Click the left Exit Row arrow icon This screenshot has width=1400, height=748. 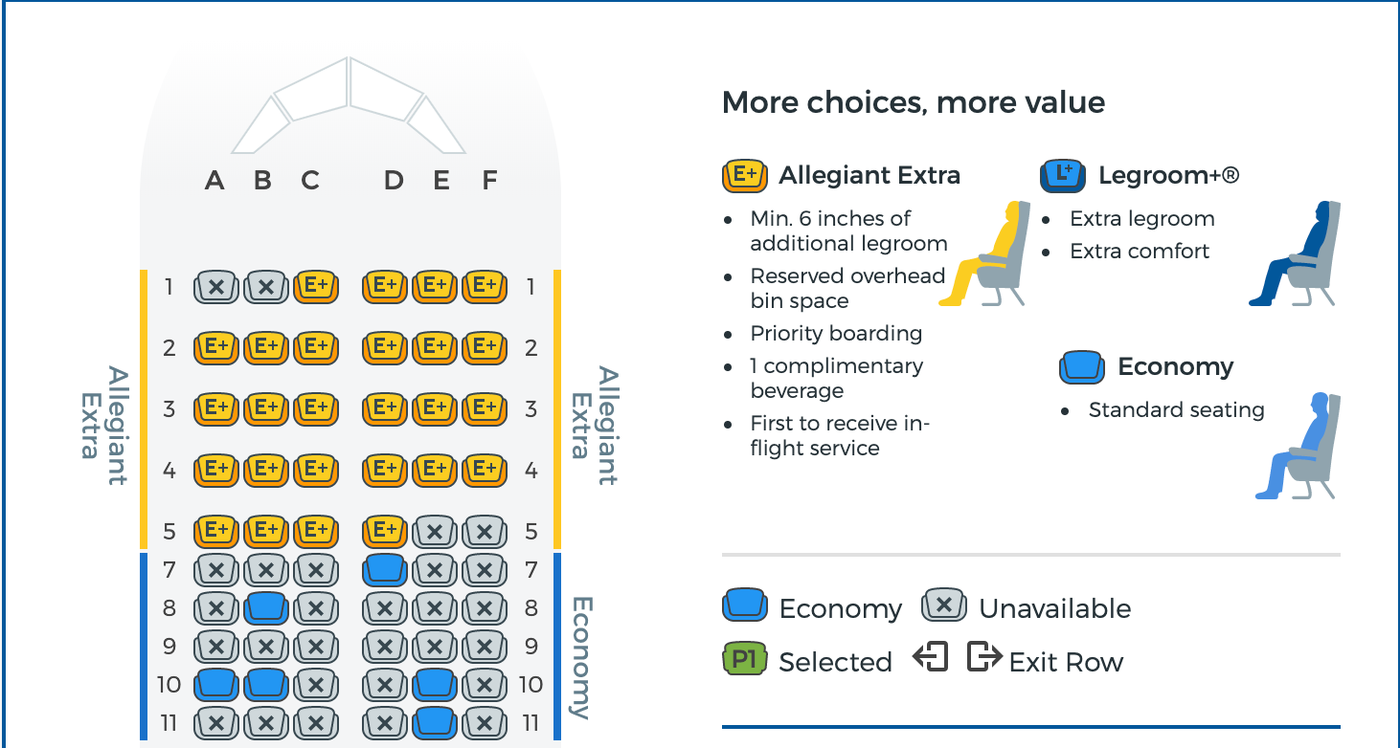pos(929,659)
